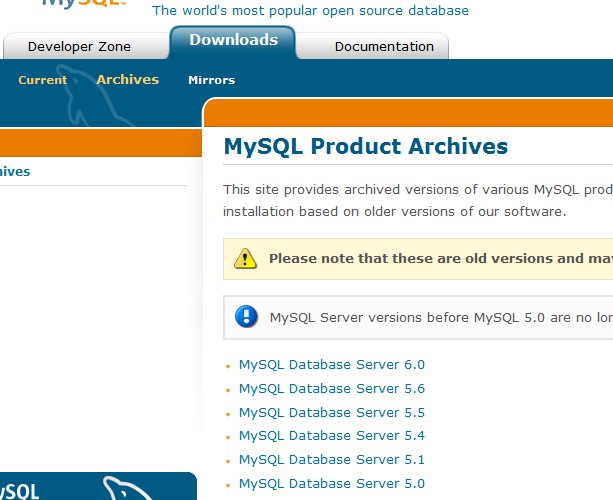Click the MySQL Product Archives heading
This screenshot has width=613, height=500.
[366, 147]
